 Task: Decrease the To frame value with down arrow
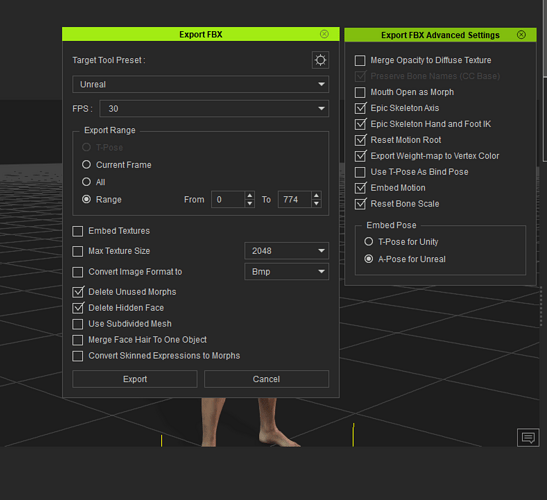click(x=316, y=203)
